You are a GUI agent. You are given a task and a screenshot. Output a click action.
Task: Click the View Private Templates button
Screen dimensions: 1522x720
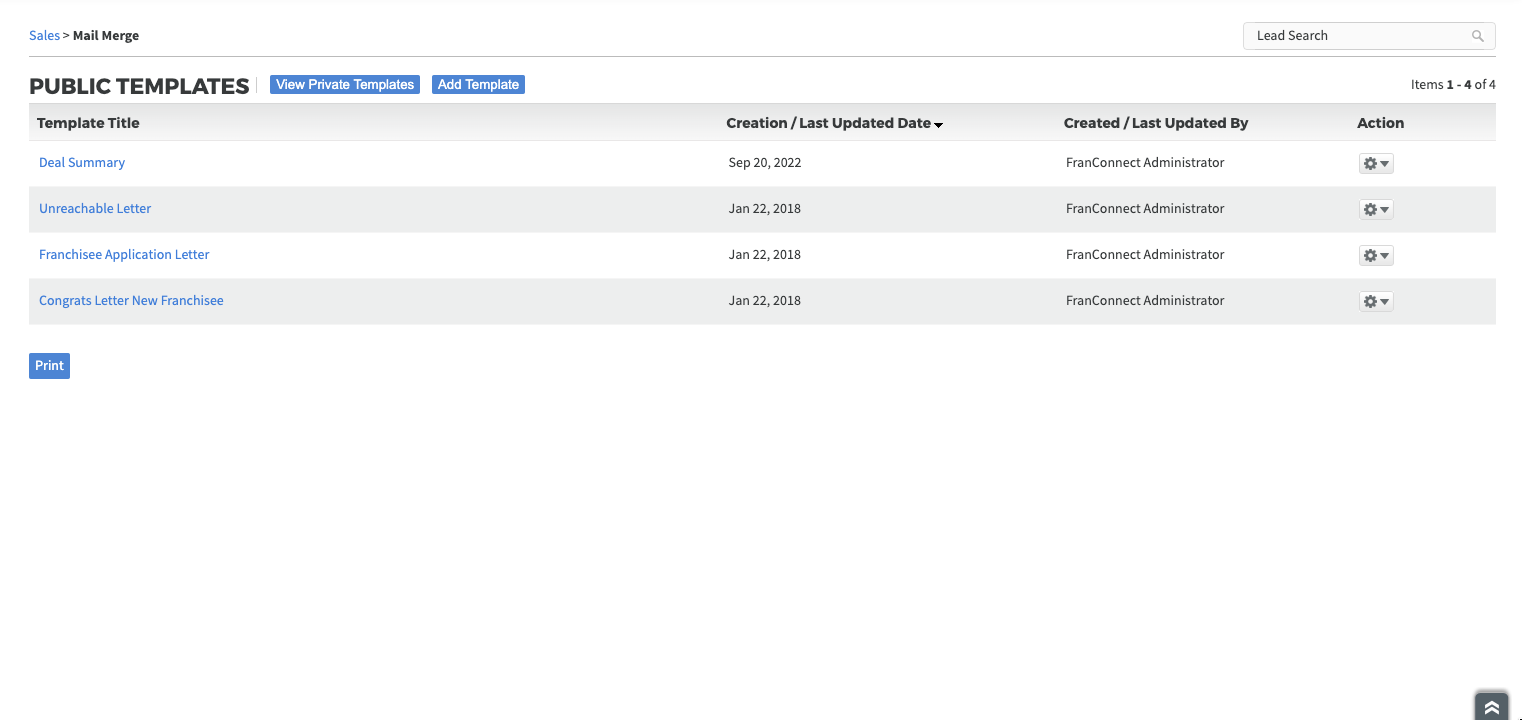click(x=345, y=85)
